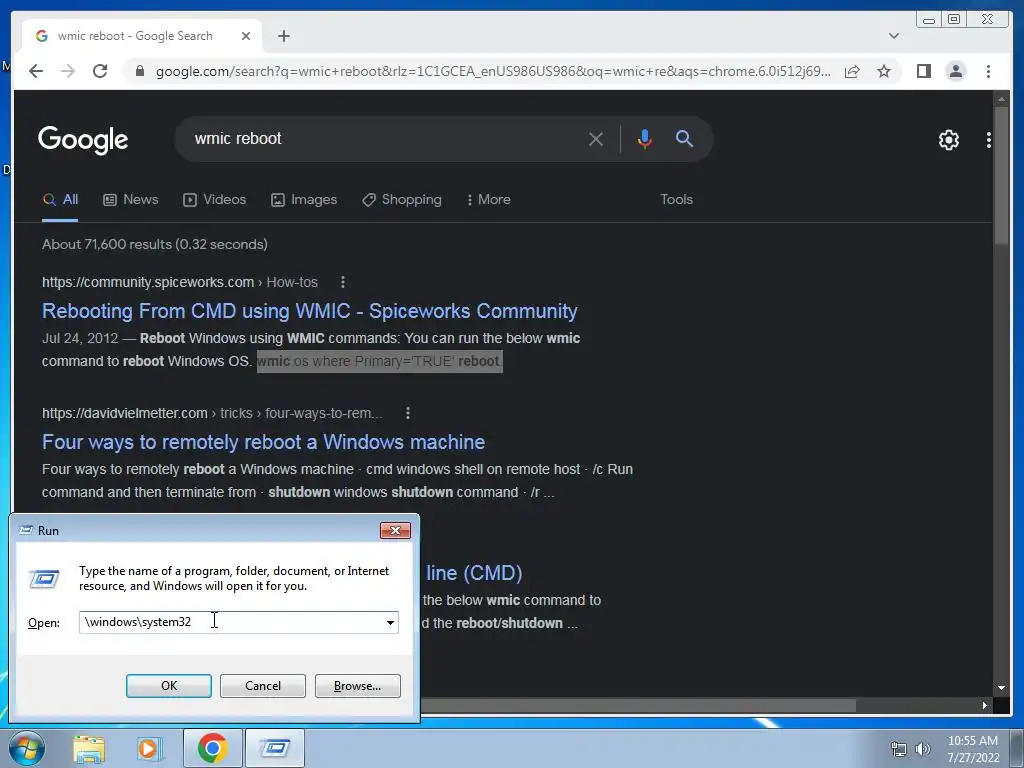Open the Windows Start menu orb

[x=27, y=748]
